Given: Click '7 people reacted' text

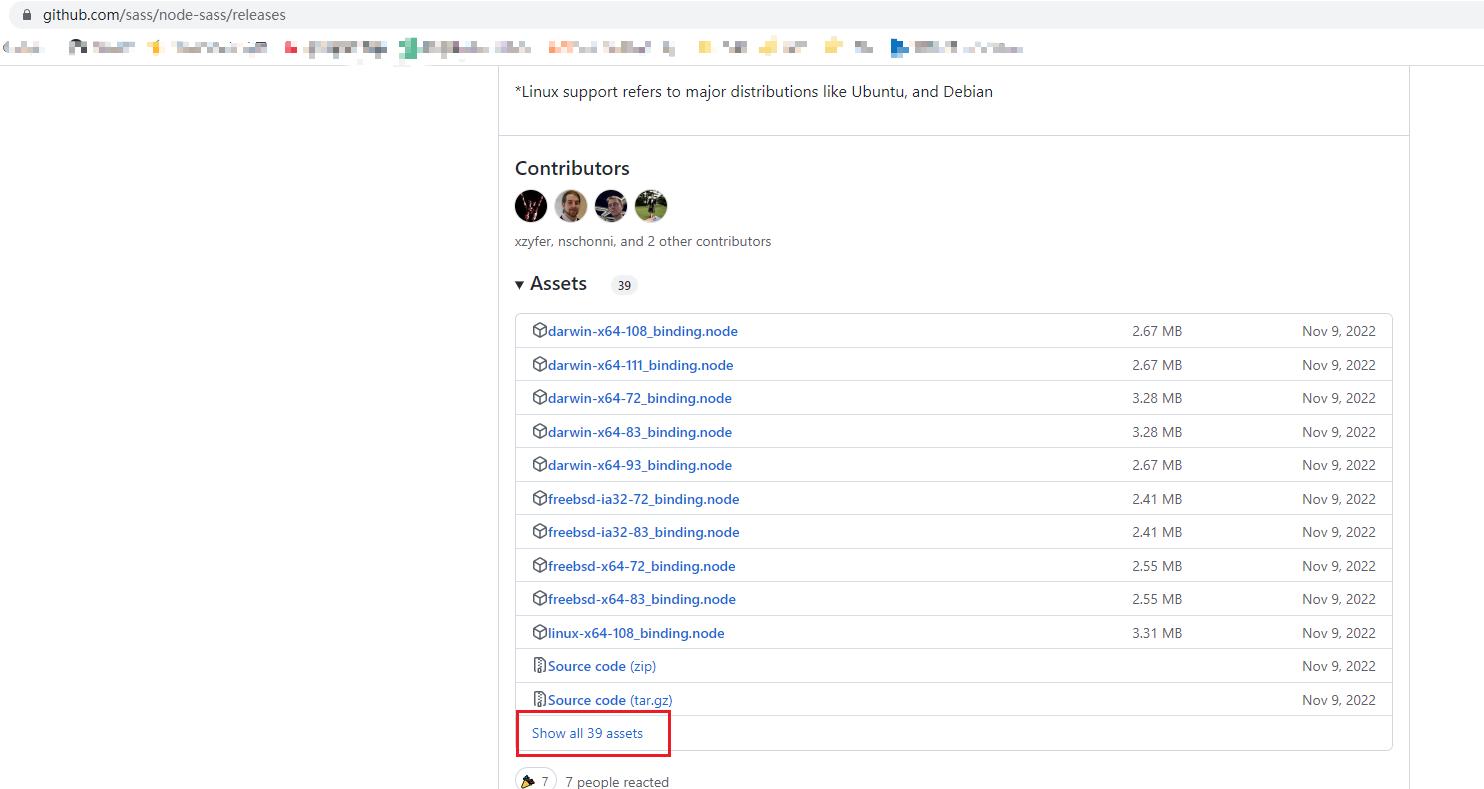Looking at the screenshot, I should point(617,782).
